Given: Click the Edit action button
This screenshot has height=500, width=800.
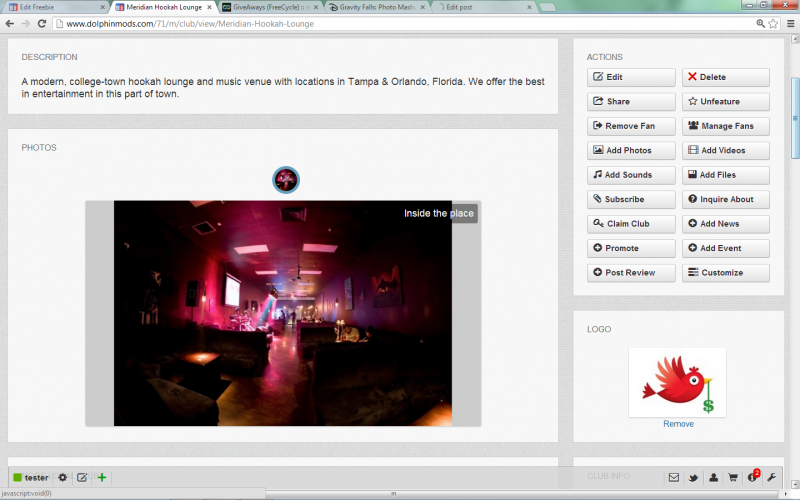Looking at the screenshot, I should coord(631,77).
